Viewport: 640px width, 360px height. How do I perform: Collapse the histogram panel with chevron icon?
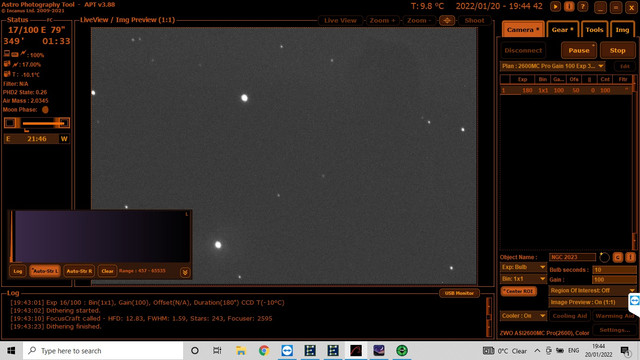point(185,272)
